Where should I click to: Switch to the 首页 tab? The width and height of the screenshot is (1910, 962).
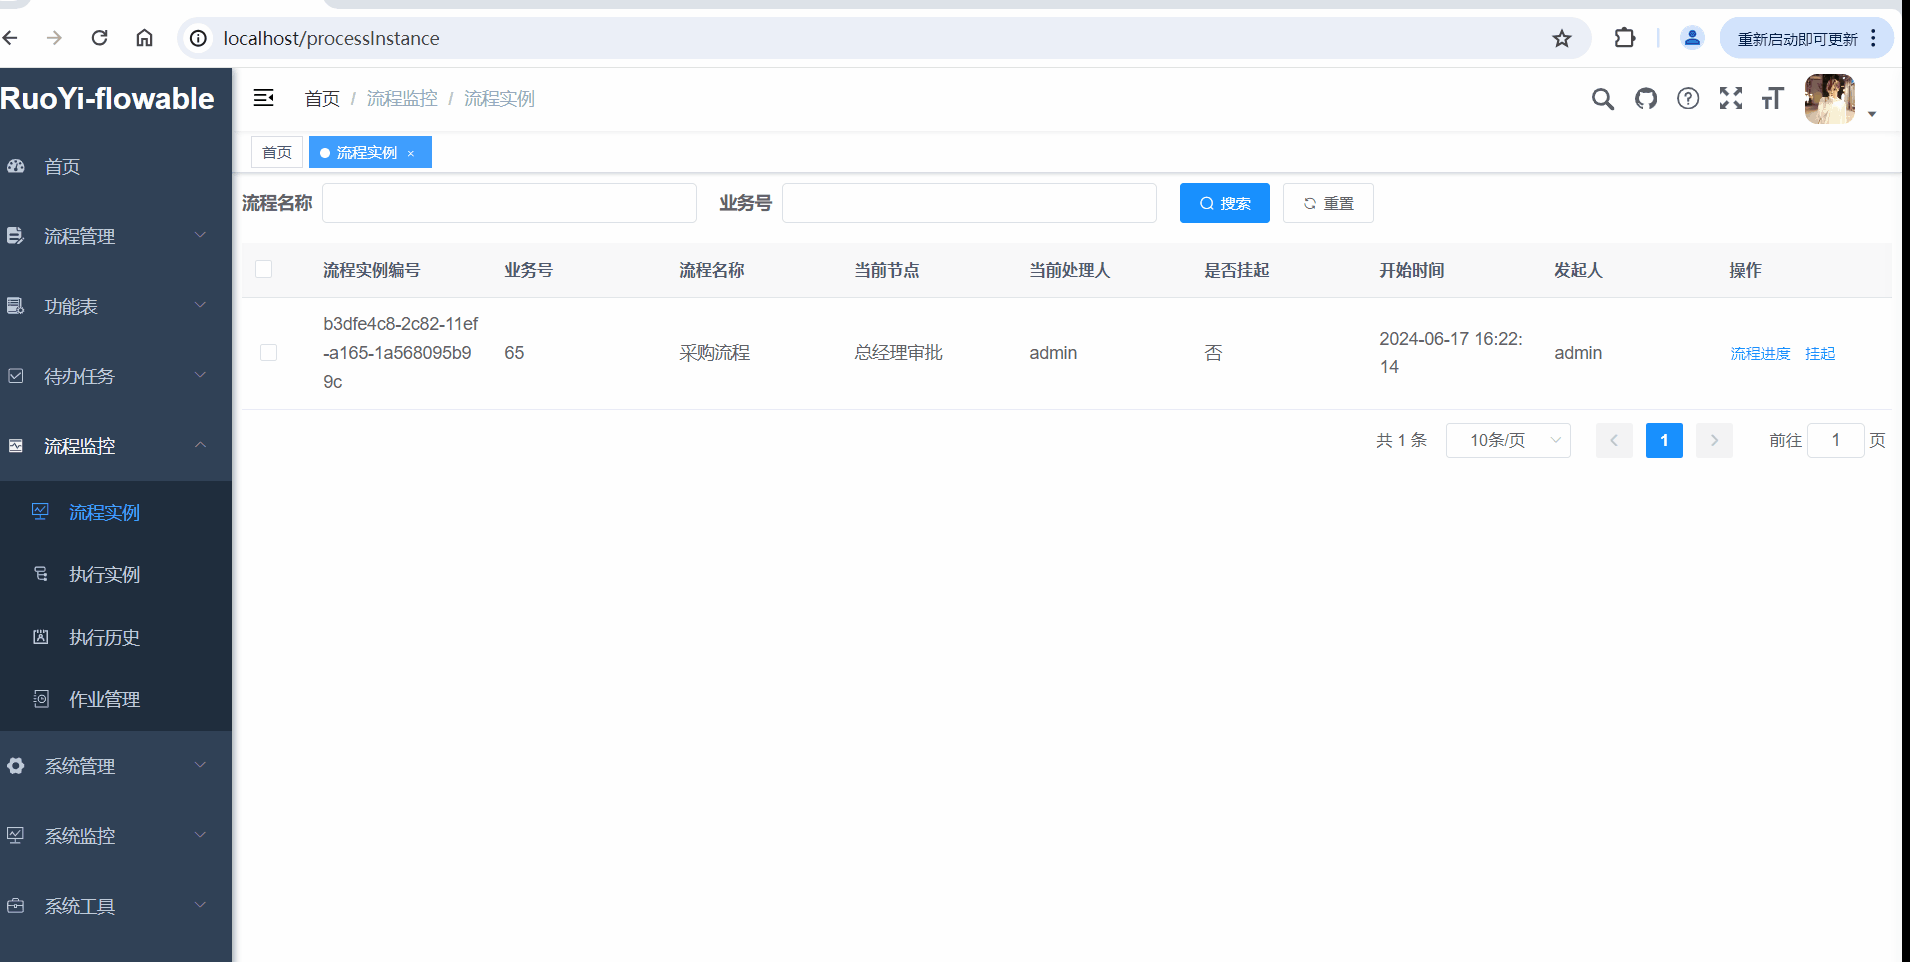tap(277, 152)
